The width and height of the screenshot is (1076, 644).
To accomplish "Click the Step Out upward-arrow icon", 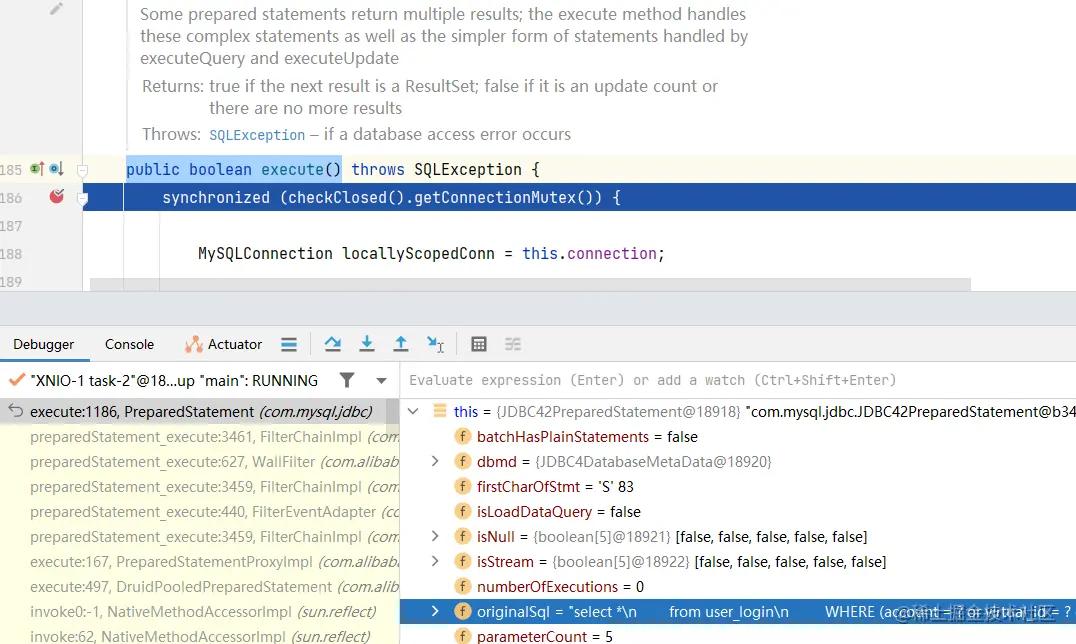I will pos(401,344).
